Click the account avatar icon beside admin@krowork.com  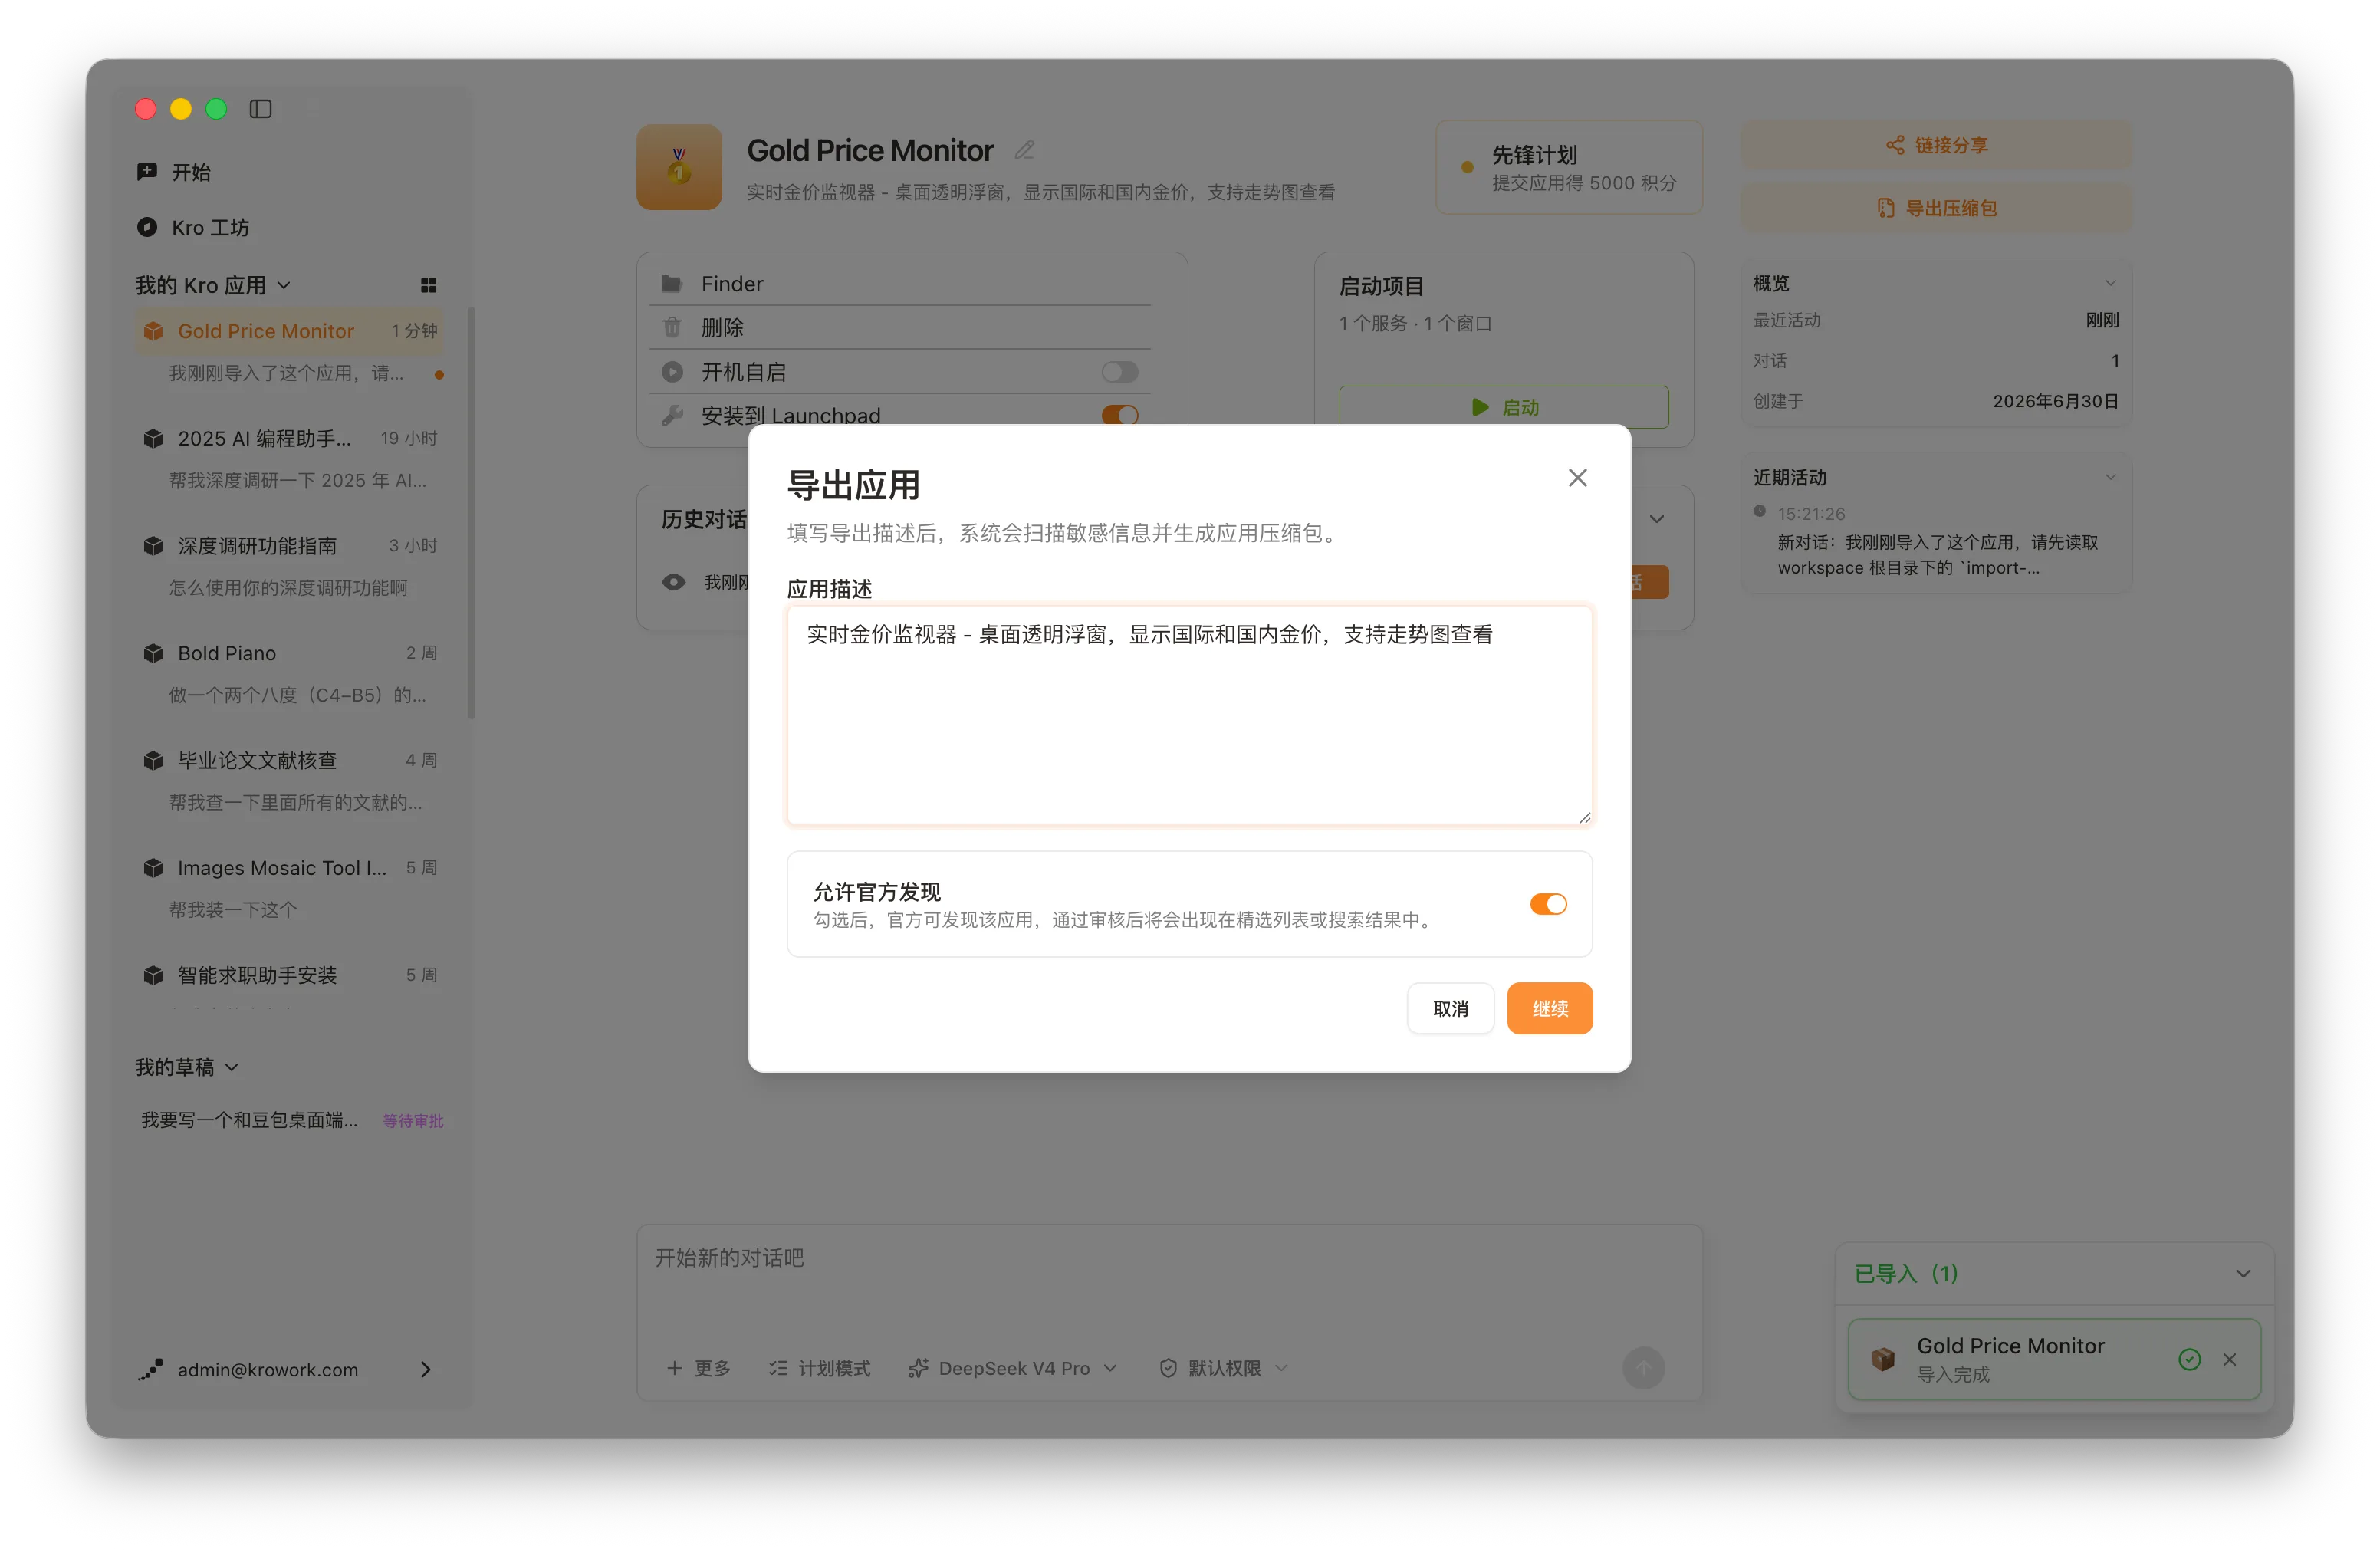pyautogui.click(x=150, y=1370)
